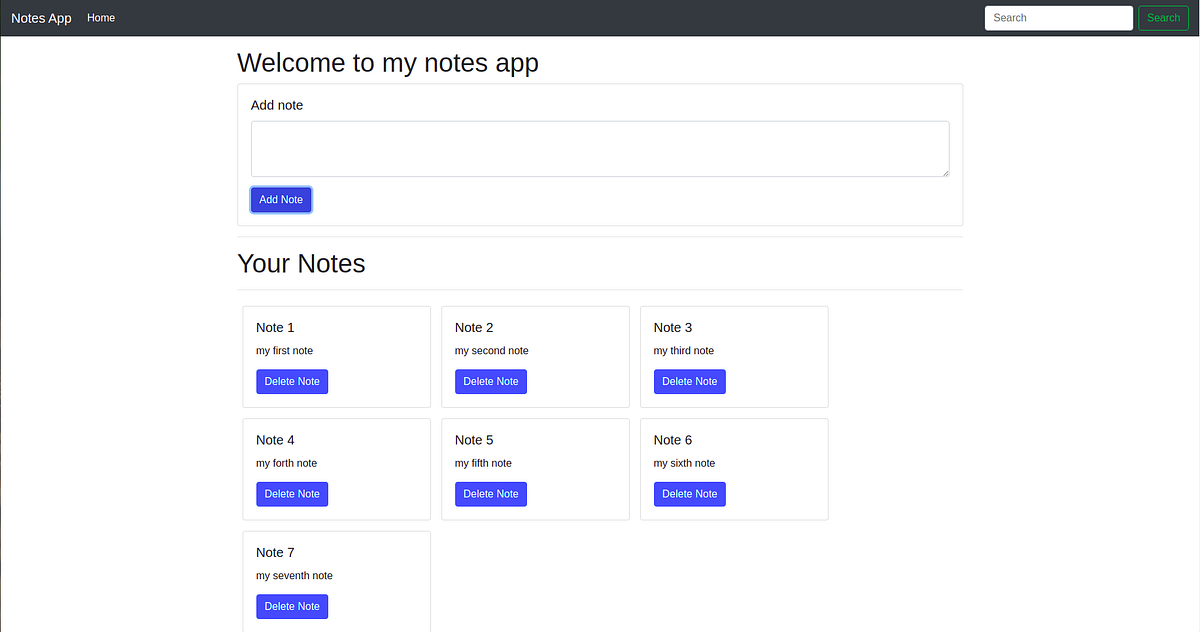Click the textarea resize handle
The height and width of the screenshot is (632, 1200).
coord(945,173)
